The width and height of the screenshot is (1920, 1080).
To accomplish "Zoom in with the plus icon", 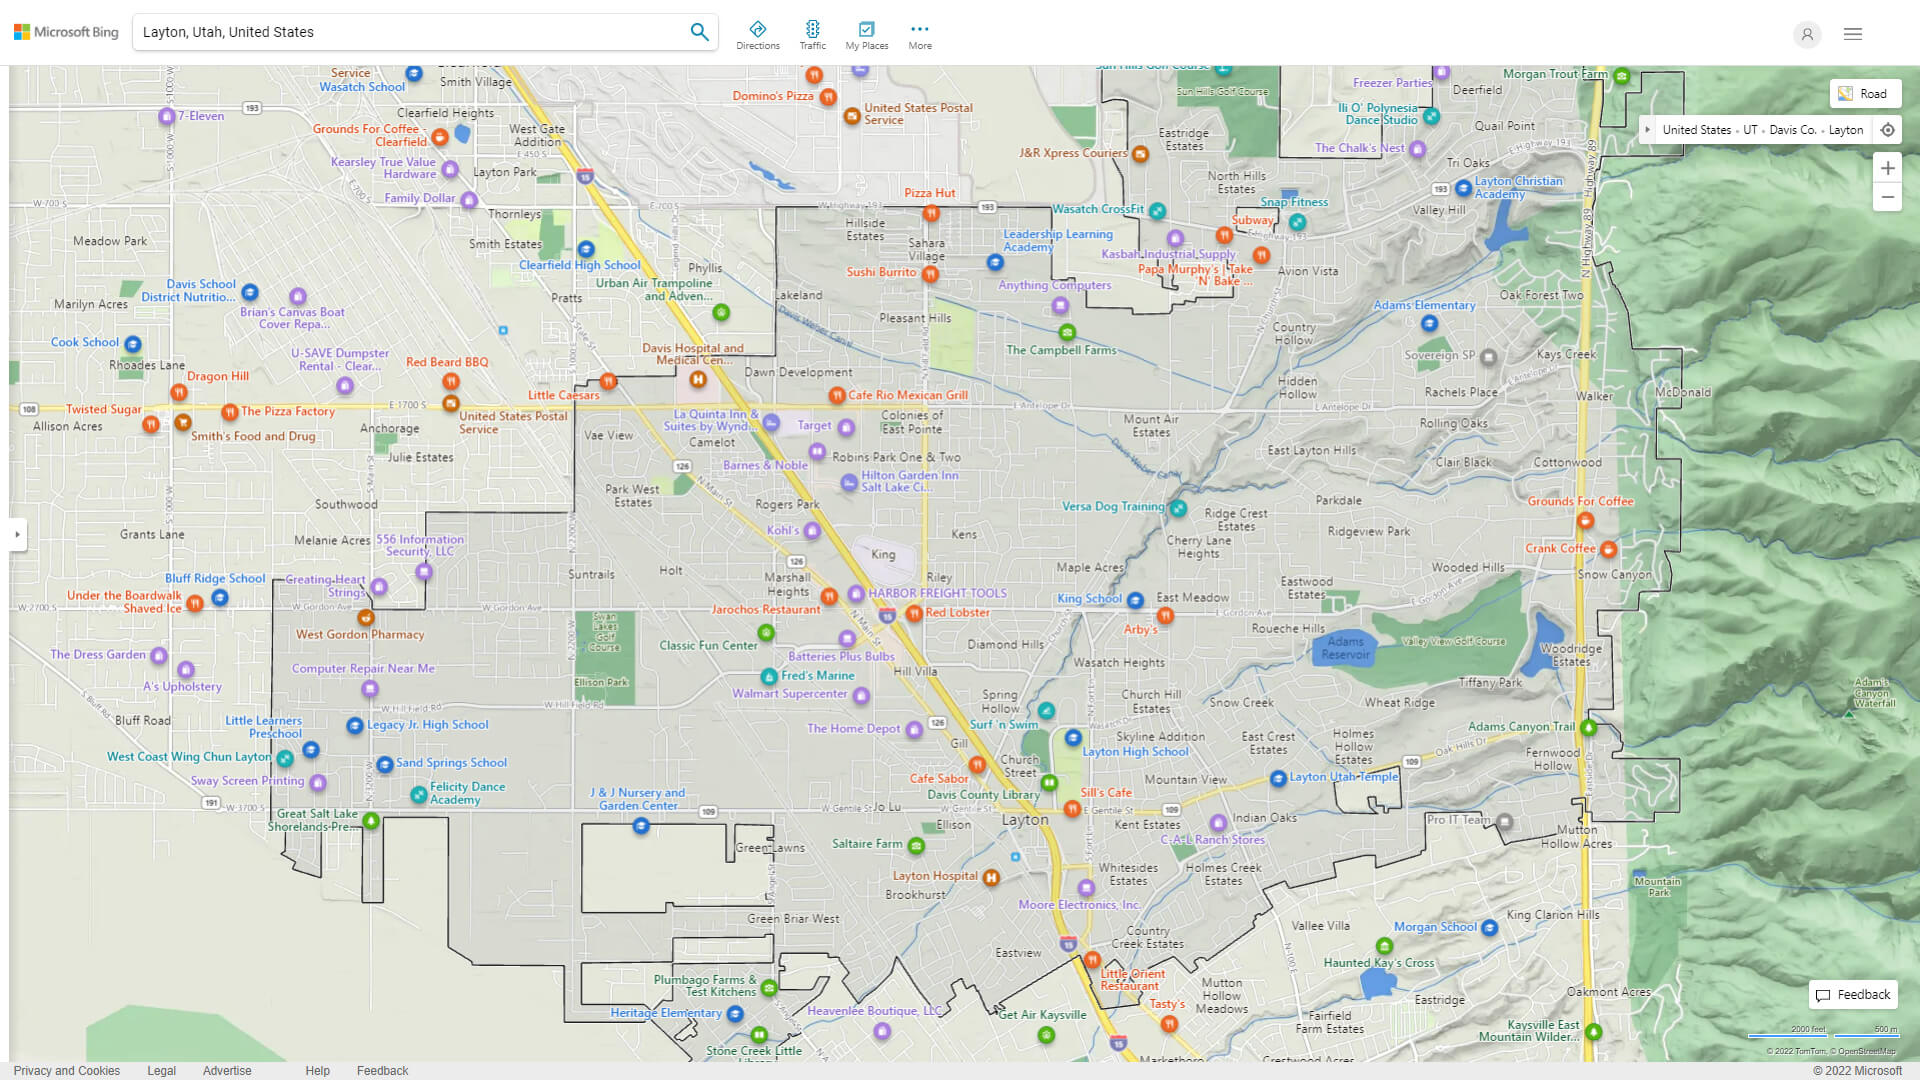I will click(x=1888, y=168).
